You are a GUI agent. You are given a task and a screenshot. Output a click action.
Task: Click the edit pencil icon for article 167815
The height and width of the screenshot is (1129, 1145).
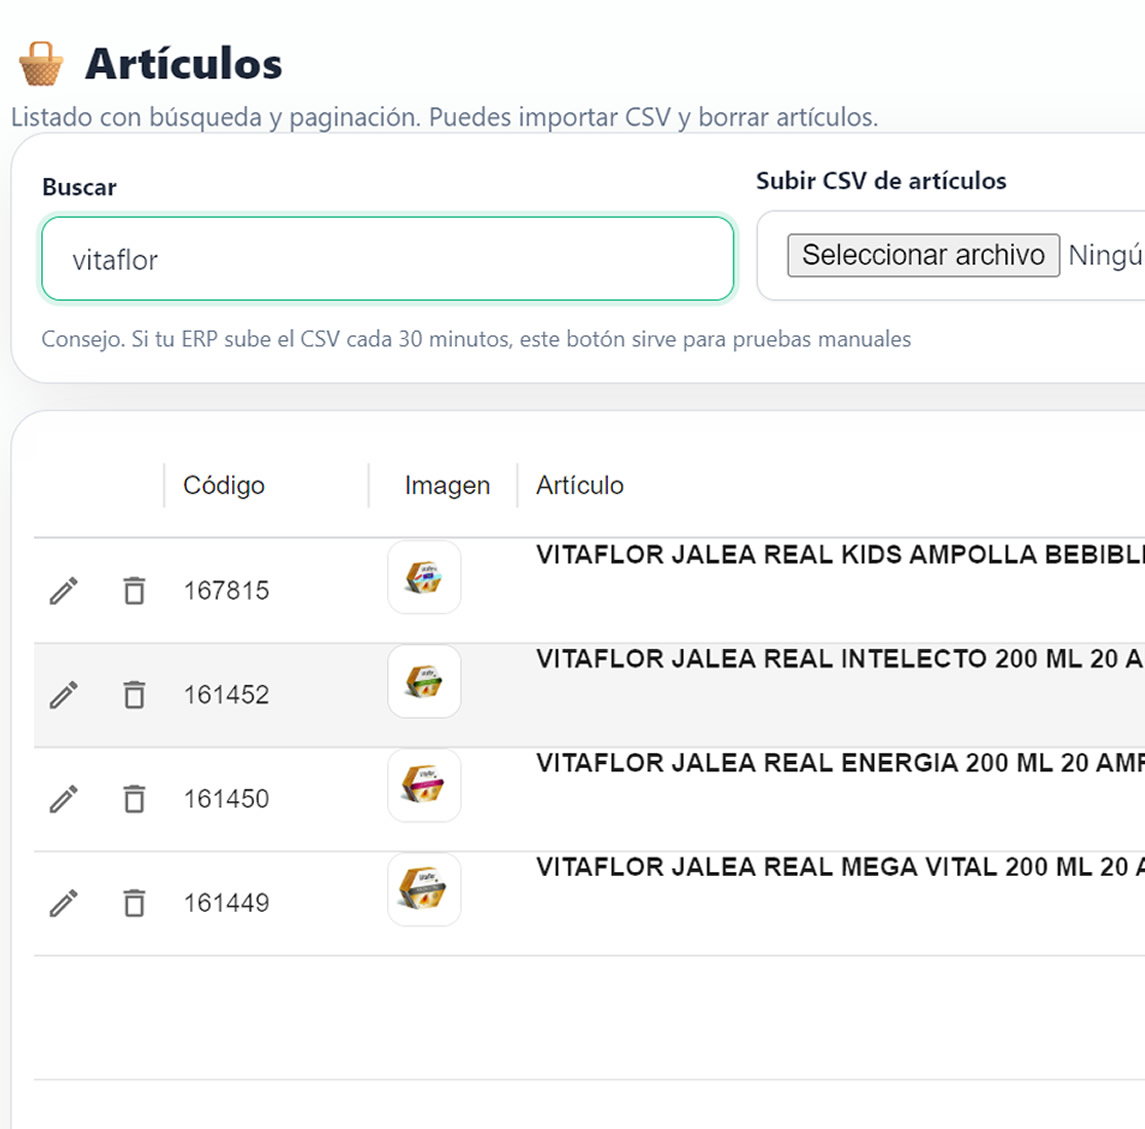[63, 590]
